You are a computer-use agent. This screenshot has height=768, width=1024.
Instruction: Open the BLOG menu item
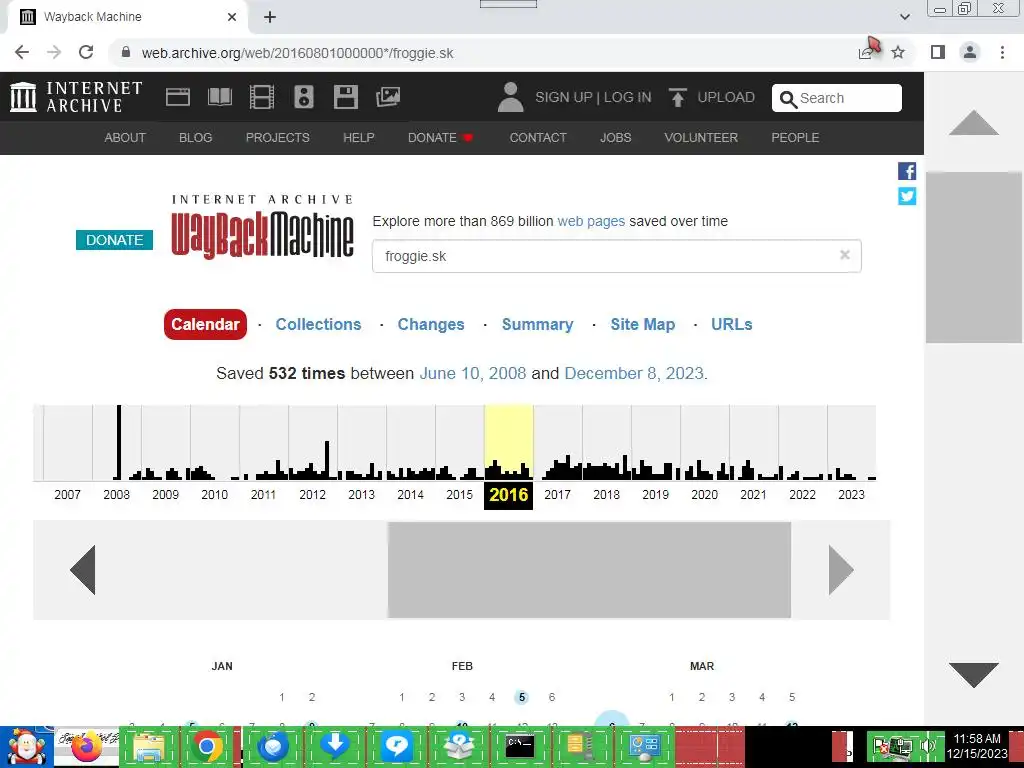195,138
